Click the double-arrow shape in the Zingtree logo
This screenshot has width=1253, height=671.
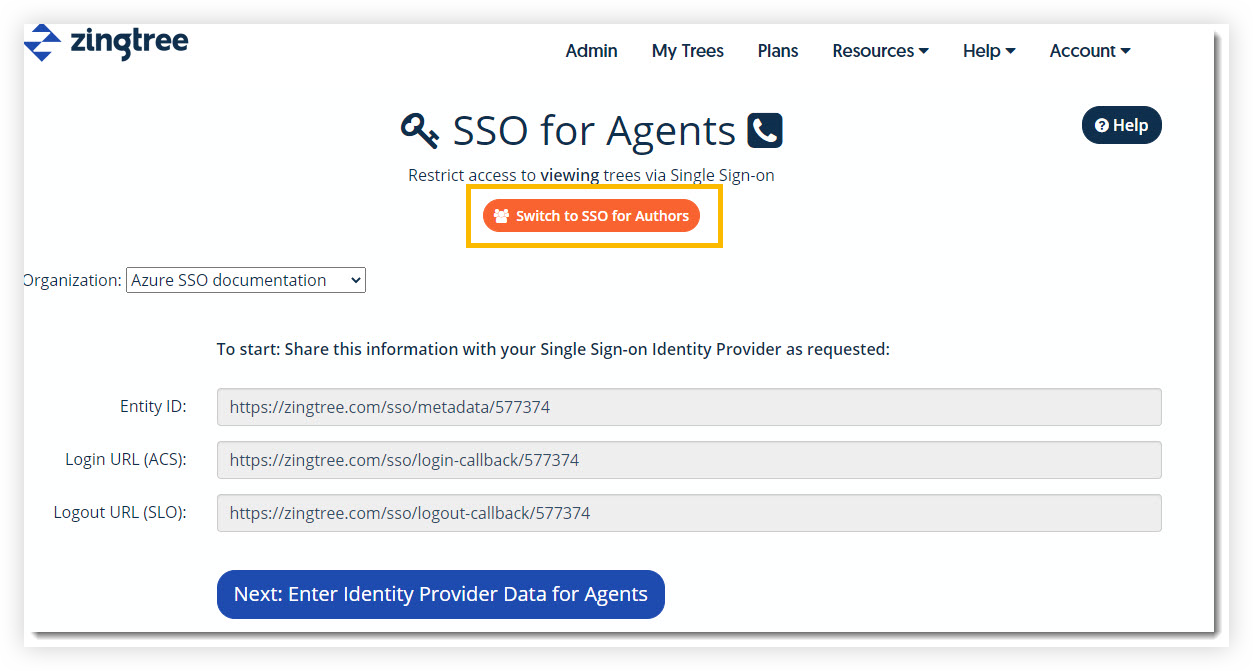tap(42, 42)
